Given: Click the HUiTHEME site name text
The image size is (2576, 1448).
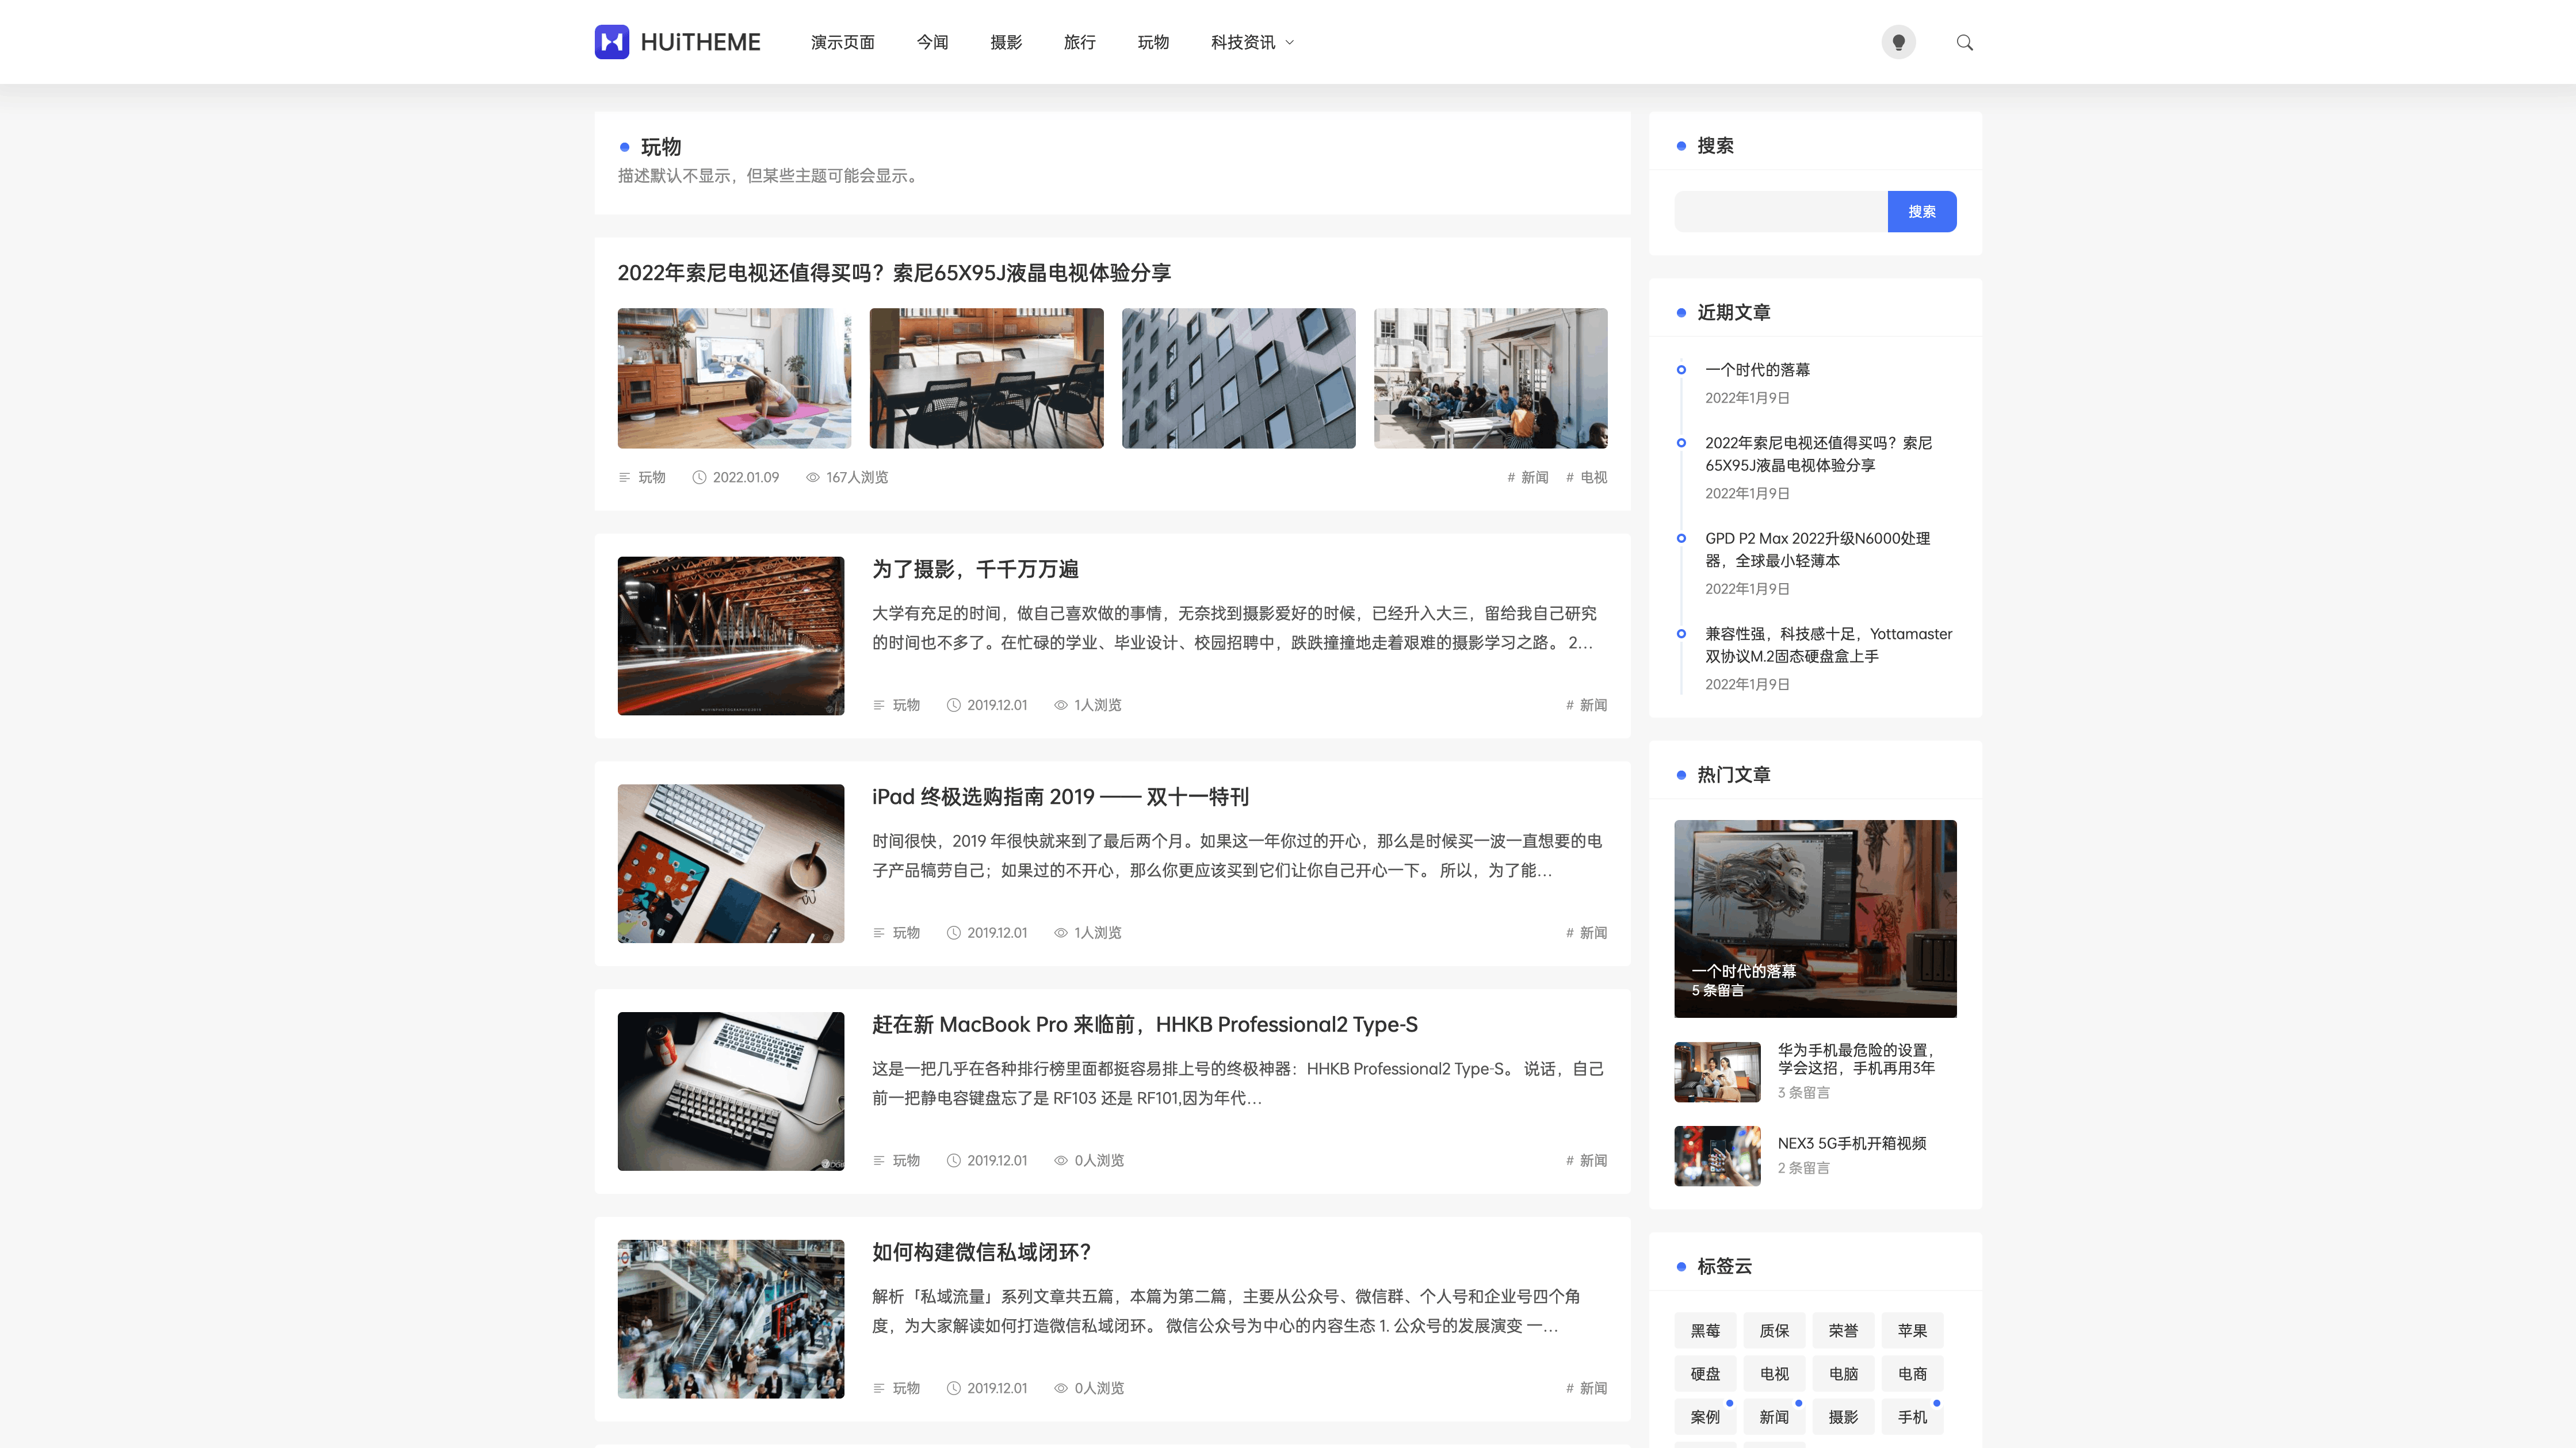Looking at the screenshot, I should (x=700, y=42).
